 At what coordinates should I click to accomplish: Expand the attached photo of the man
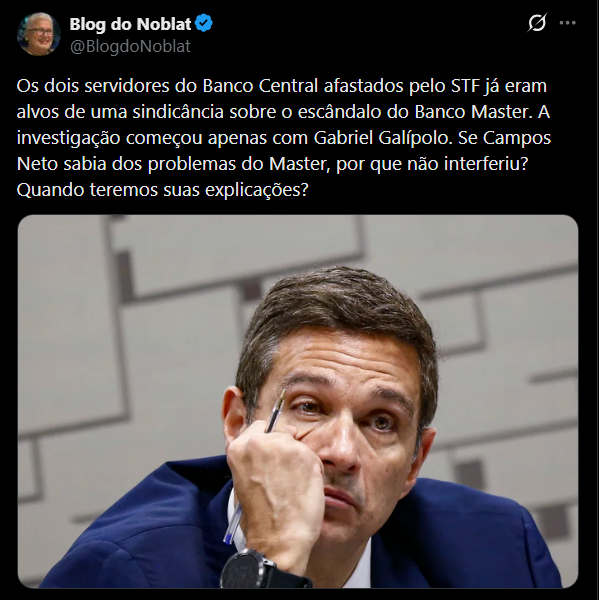click(x=298, y=401)
